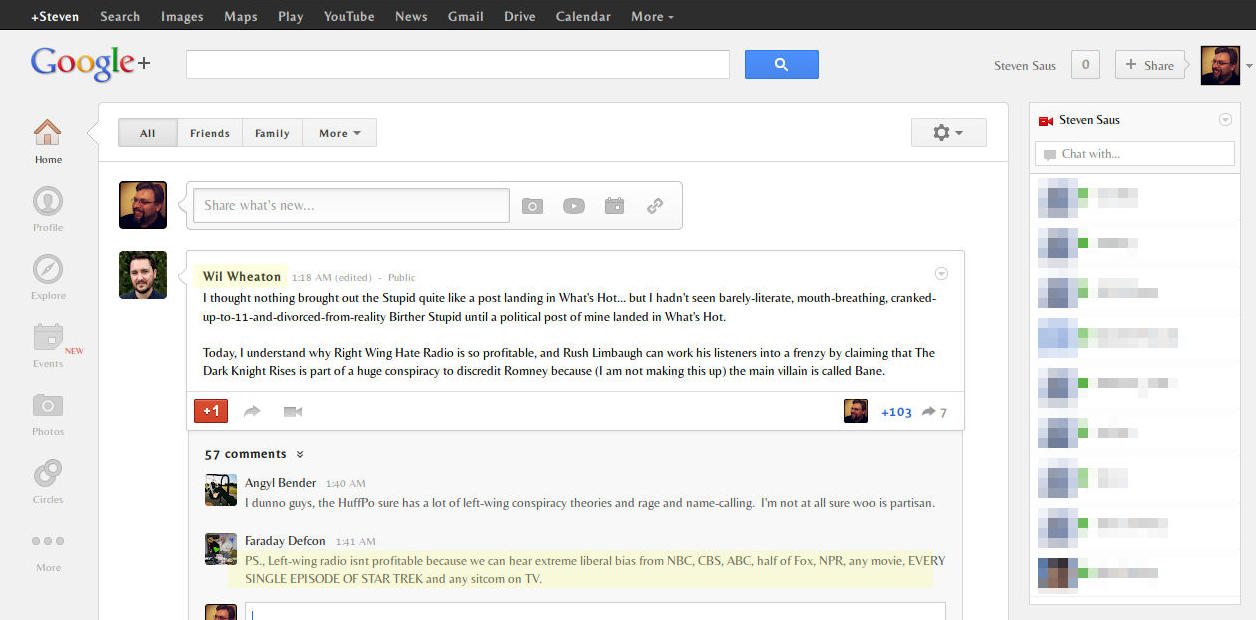Image resolution: width=1256 pixels, height=620 pixels.
Task: Open More dropdown in top black bar
Action: coord(652,16)
